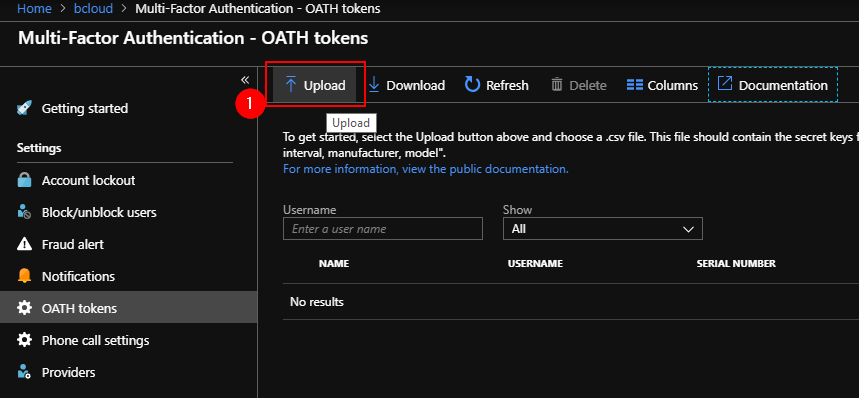Image resolution: width=859 pixels, height=398 pixels.
Task: Select Notifications in the sidebar
Action: 78,276
